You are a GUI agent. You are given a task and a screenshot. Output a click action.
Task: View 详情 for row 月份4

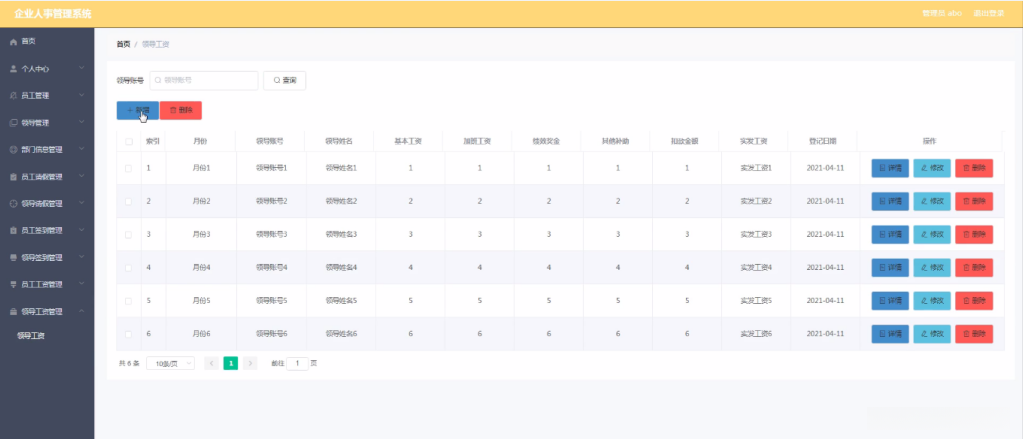coord(890,267)
